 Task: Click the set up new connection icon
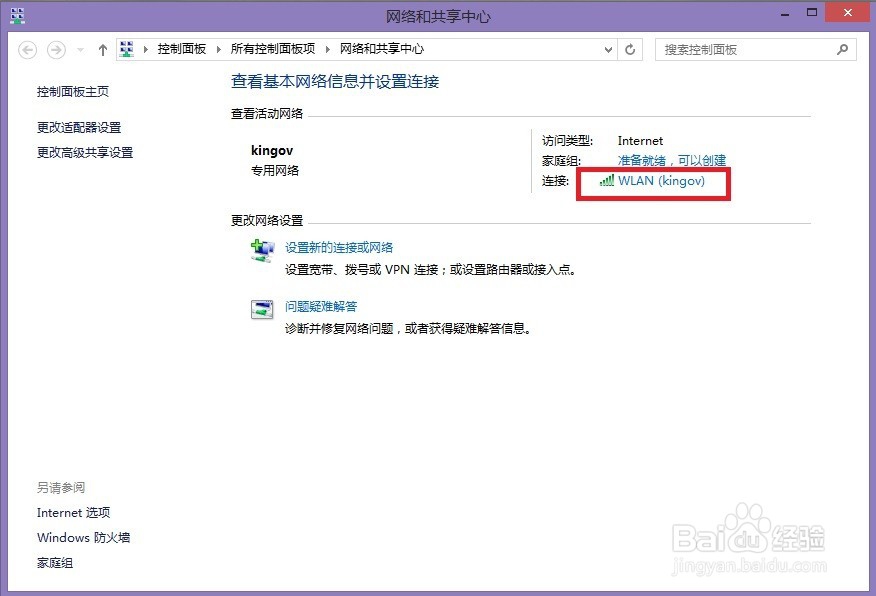[262, 252]
